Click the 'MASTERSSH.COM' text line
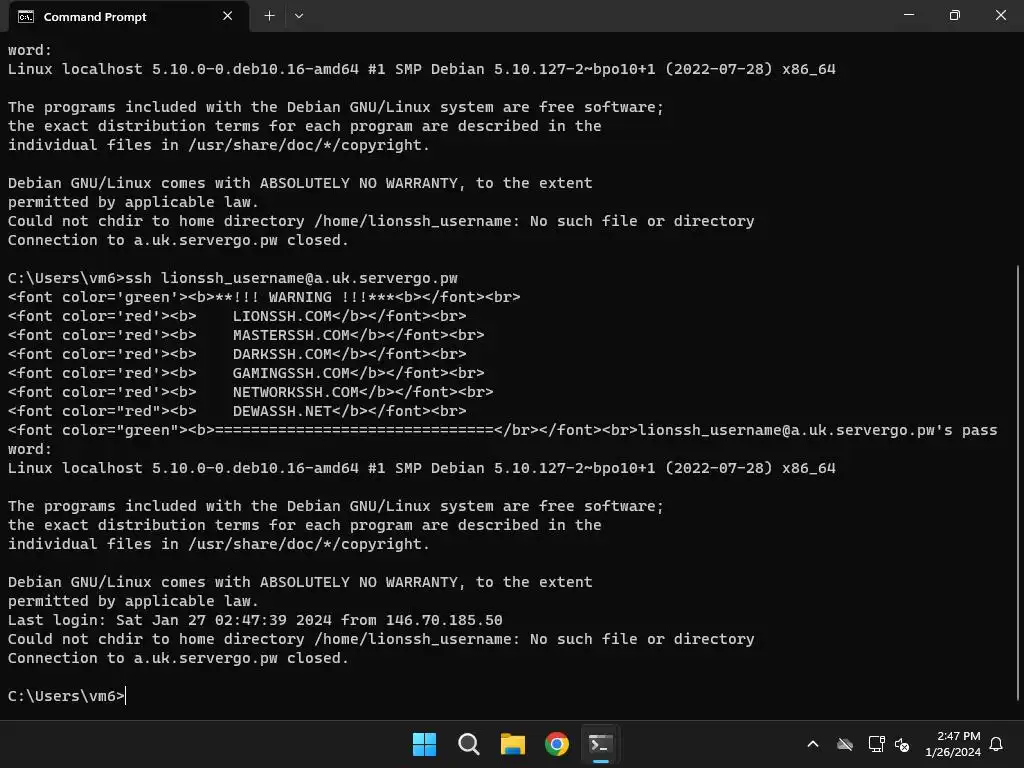1024x768 pixels. click(246, 335)
